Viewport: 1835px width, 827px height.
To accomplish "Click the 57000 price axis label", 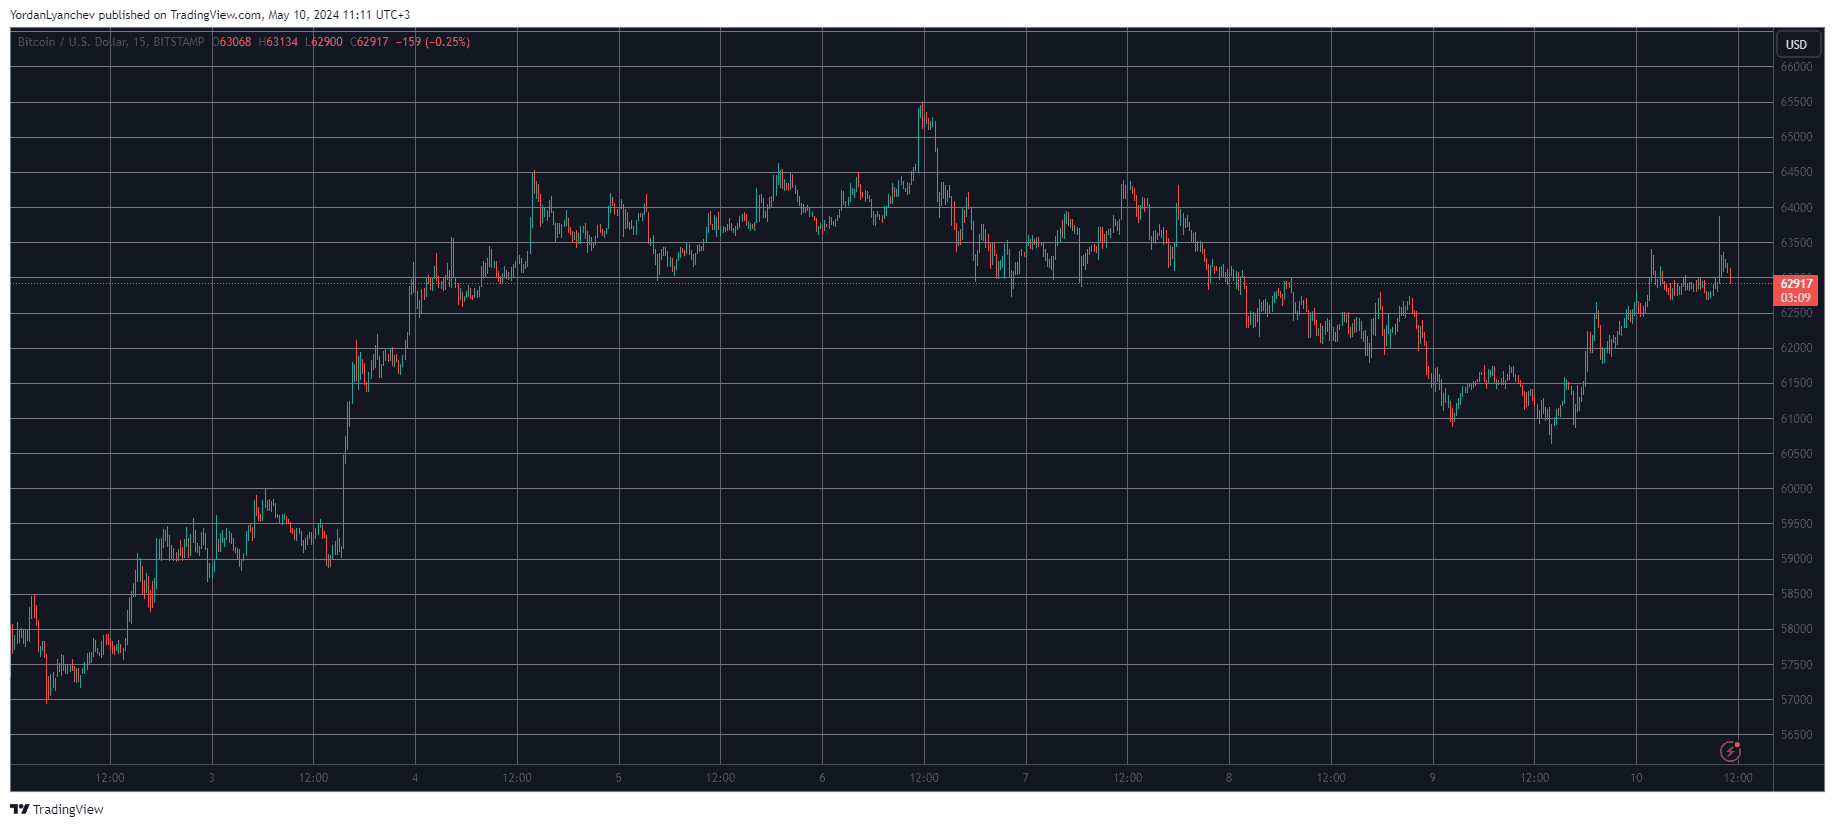I will [x=1796, y=700].
